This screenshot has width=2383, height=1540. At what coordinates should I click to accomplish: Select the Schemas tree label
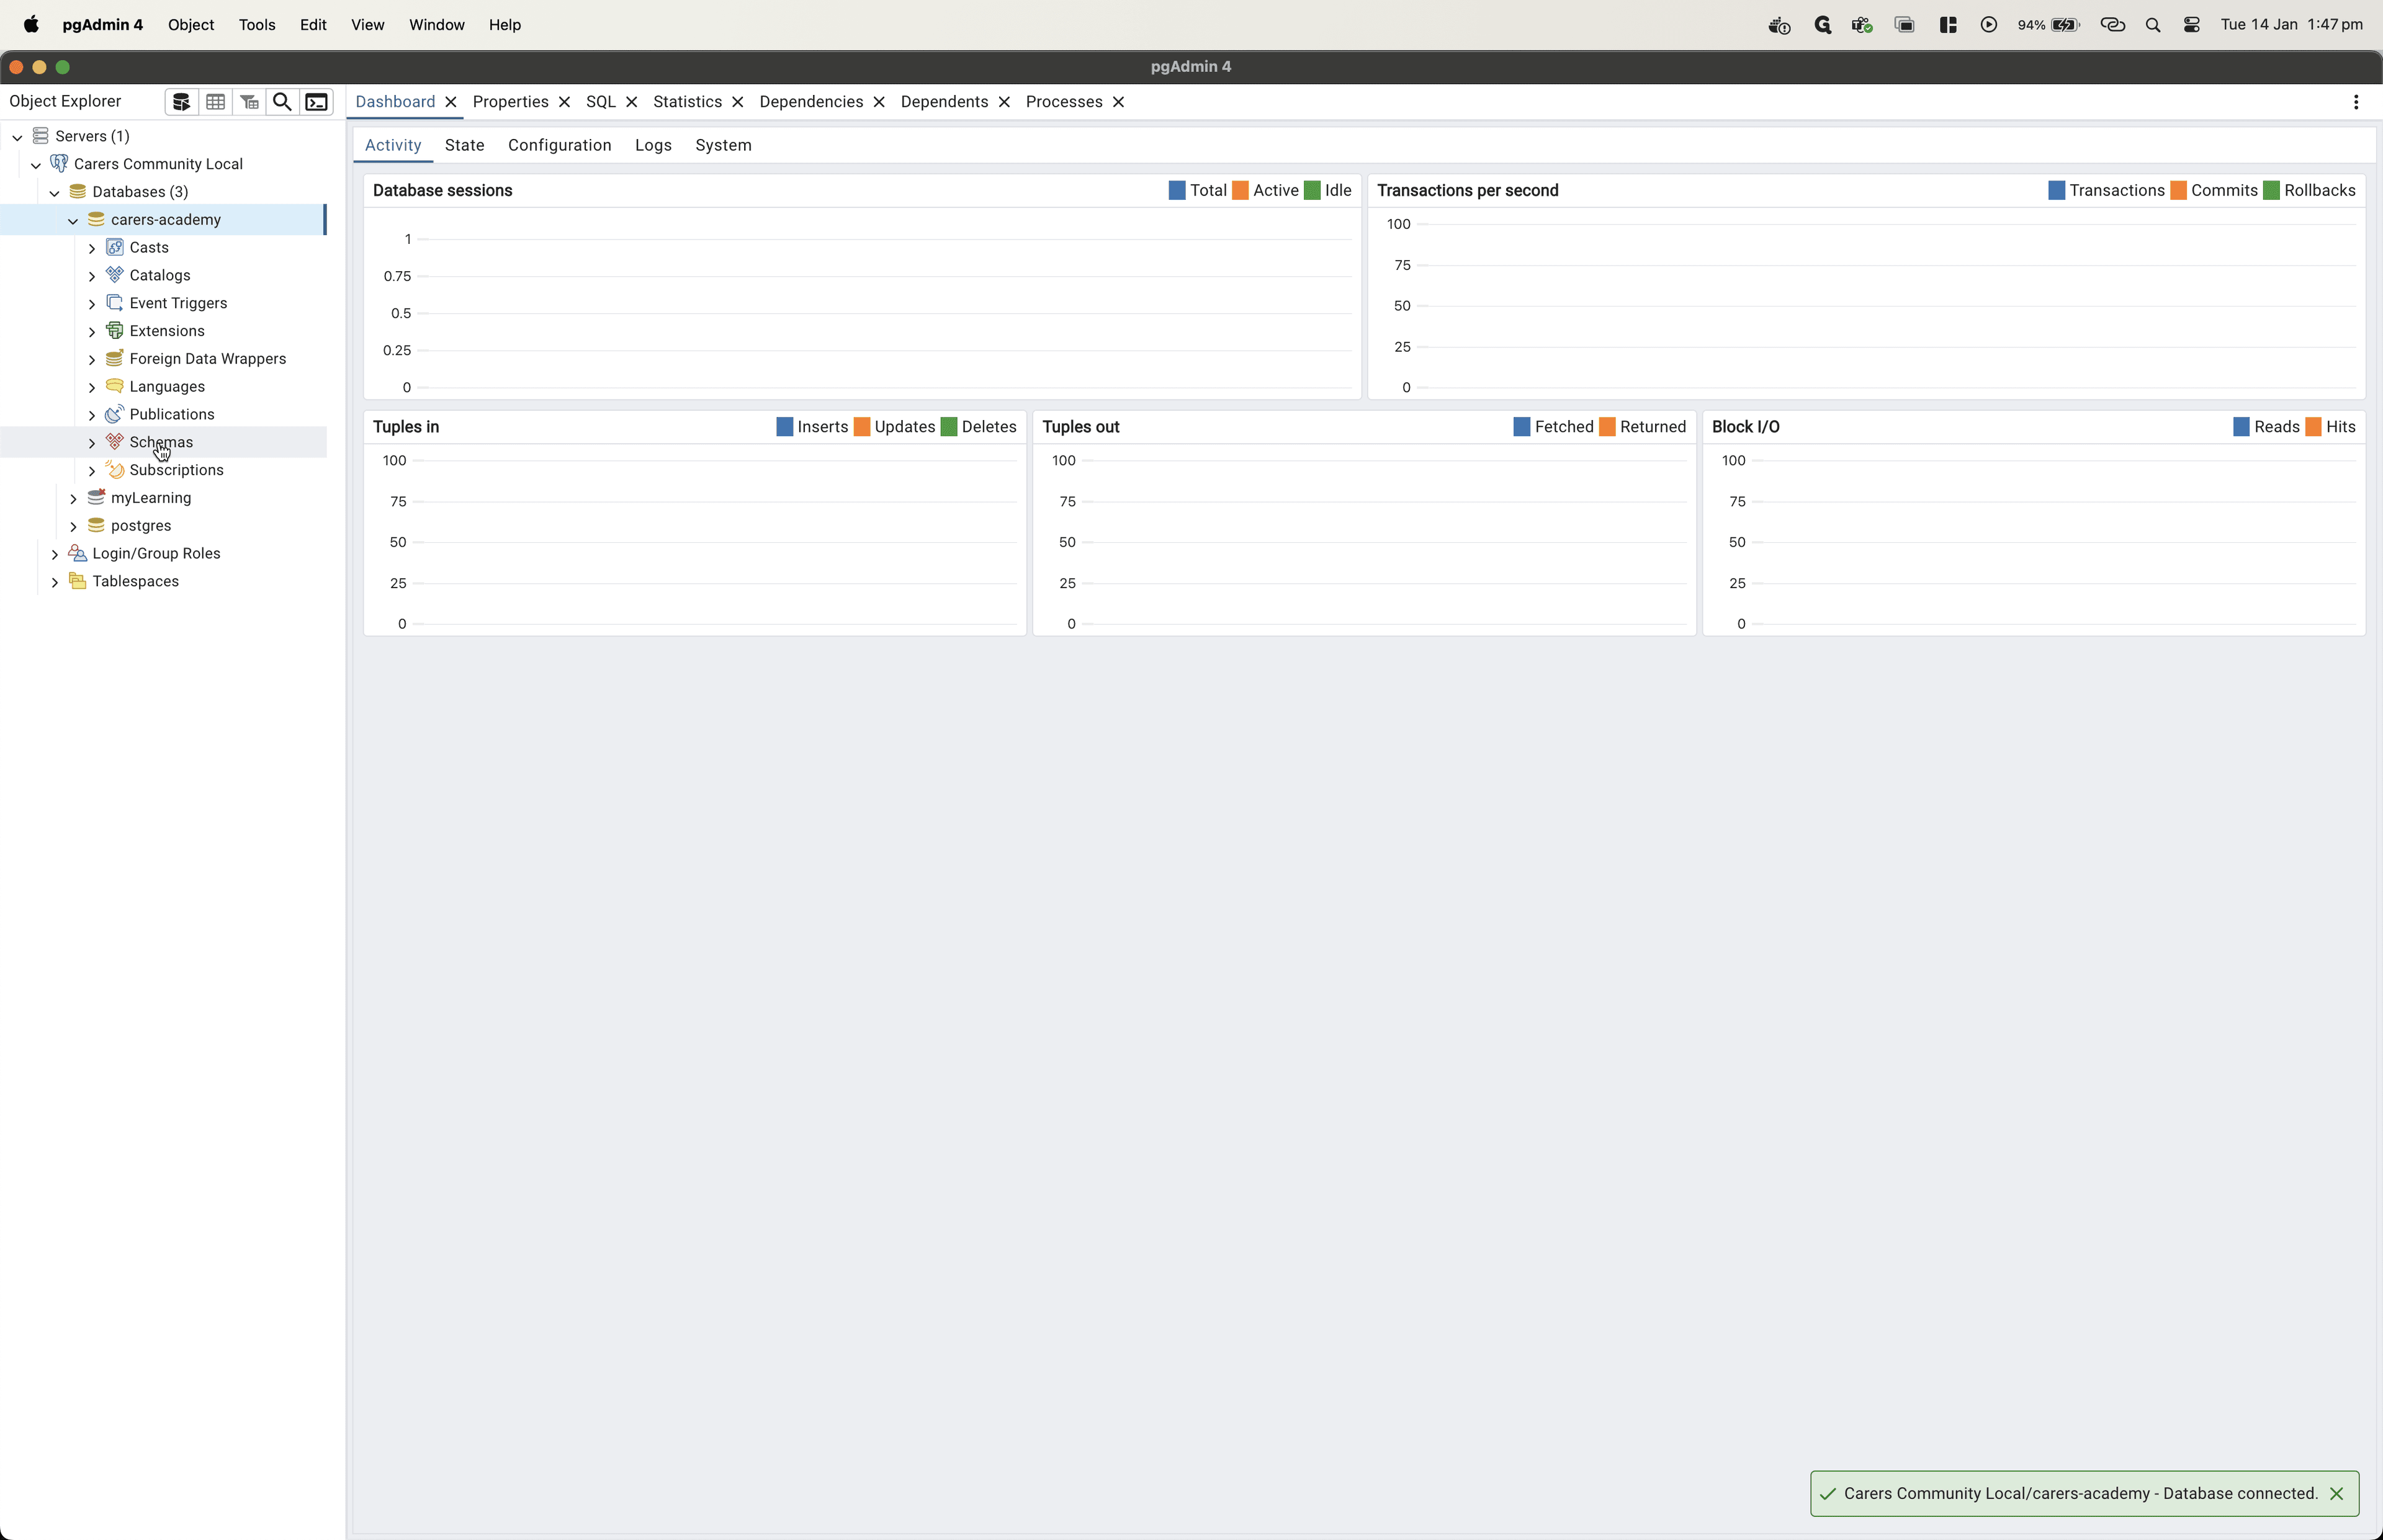[x=161, y=442]
